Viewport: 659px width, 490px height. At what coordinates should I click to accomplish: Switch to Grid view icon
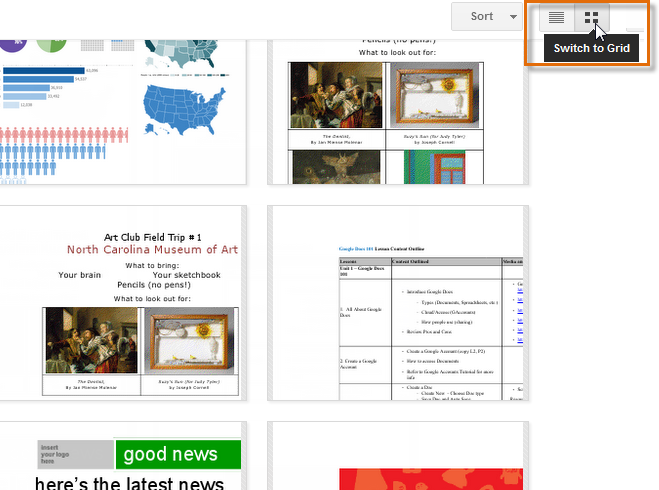[592, 18]
